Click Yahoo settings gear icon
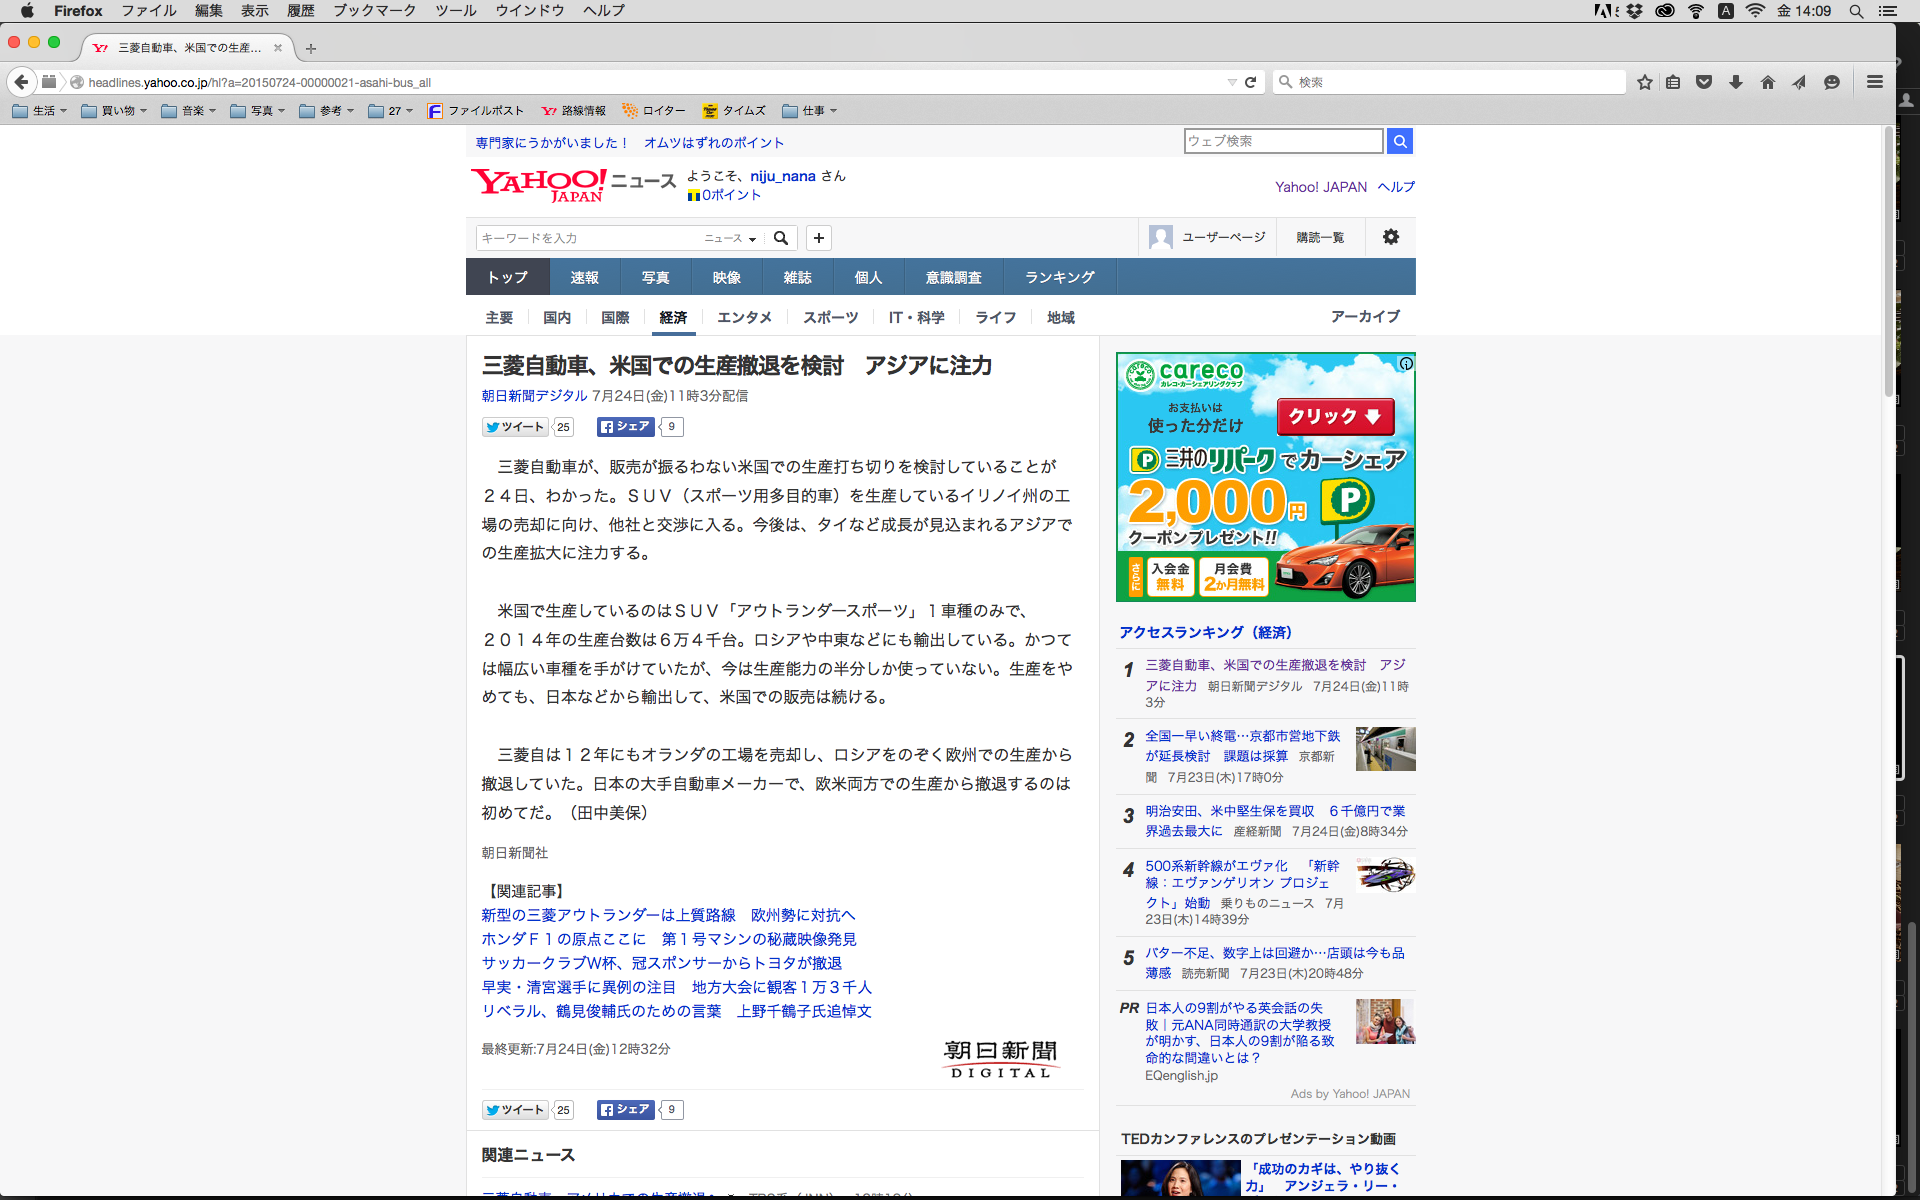 tap(1391, 237)
